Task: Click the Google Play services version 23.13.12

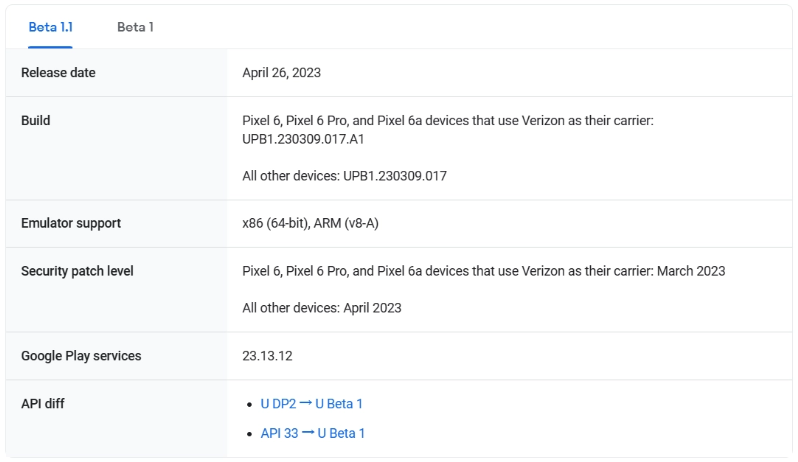Action: (x=267, y=356)
